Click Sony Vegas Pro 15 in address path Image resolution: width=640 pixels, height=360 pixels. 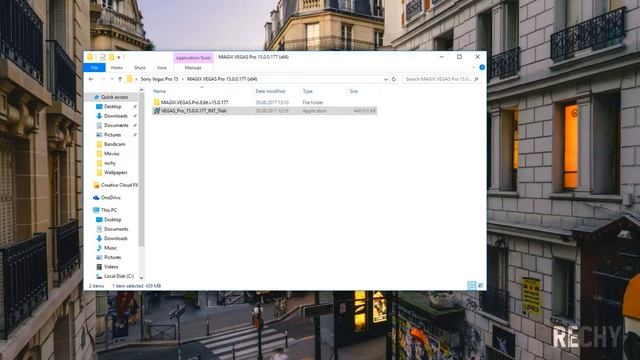[160, 79]
